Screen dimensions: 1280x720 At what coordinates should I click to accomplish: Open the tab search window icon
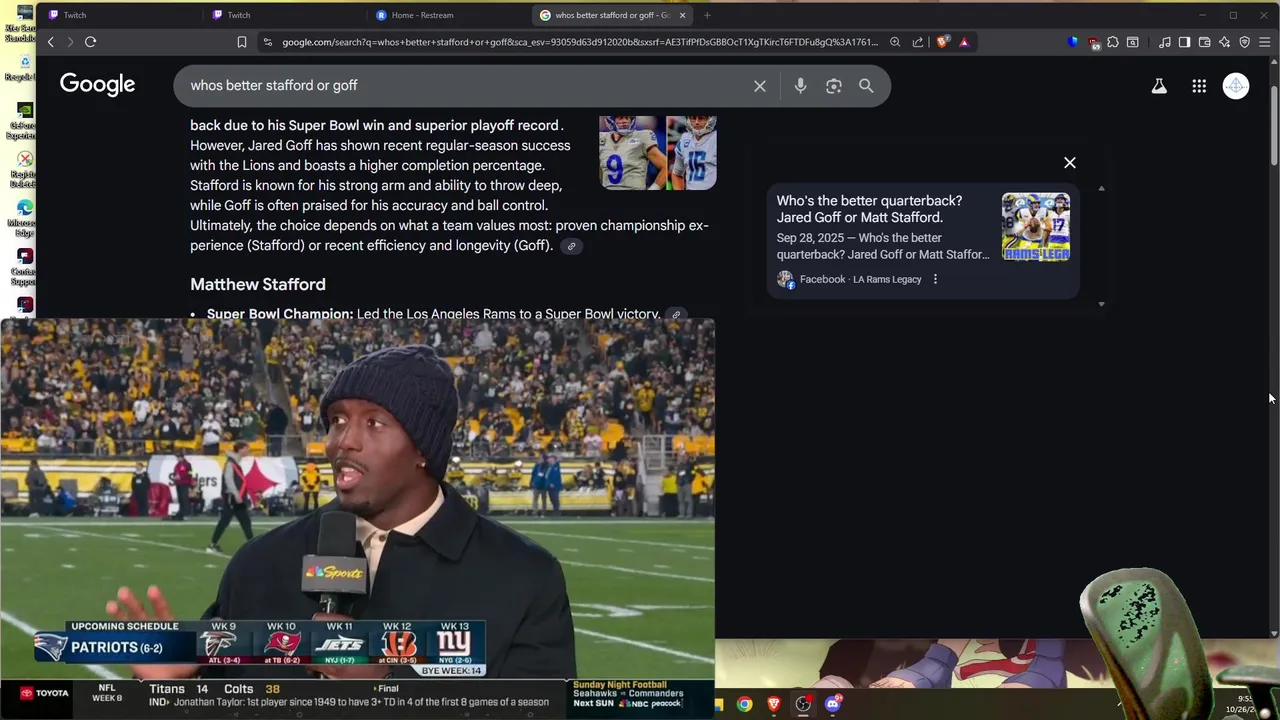click(x=1133, y=42)
